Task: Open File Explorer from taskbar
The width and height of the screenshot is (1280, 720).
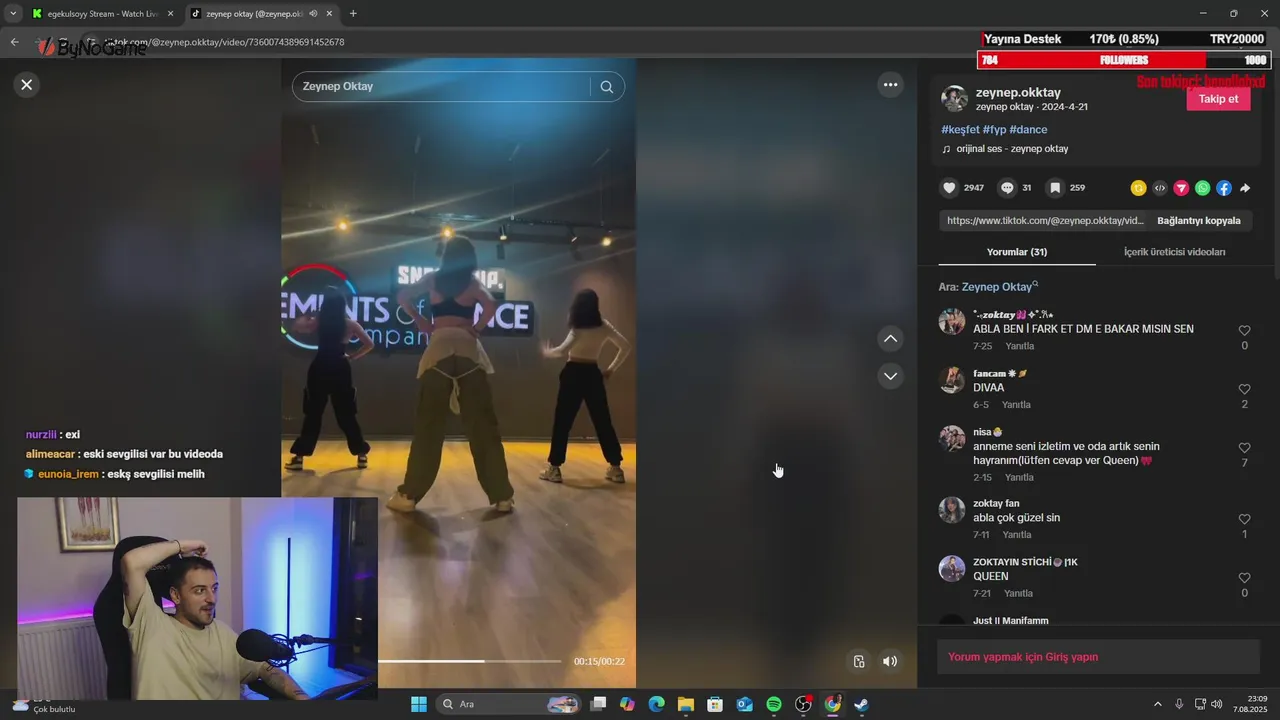Action: pos(686,704)
